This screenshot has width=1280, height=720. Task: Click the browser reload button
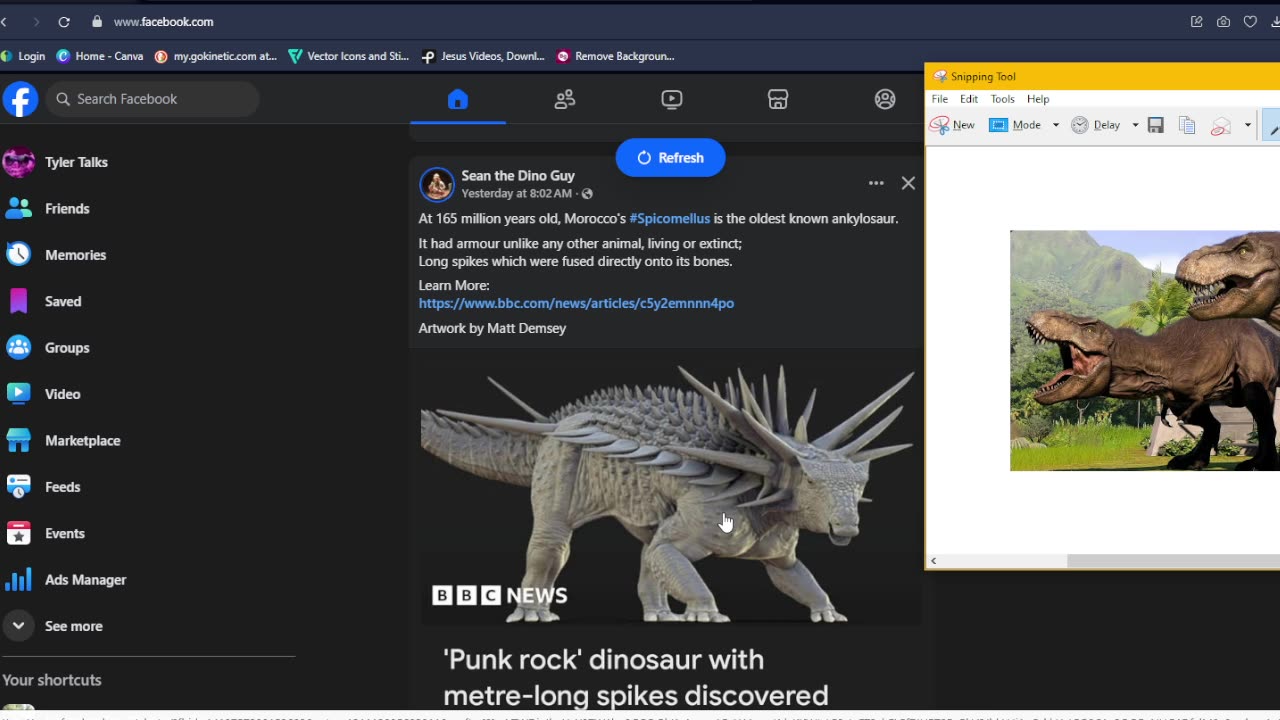pos(64,21)
